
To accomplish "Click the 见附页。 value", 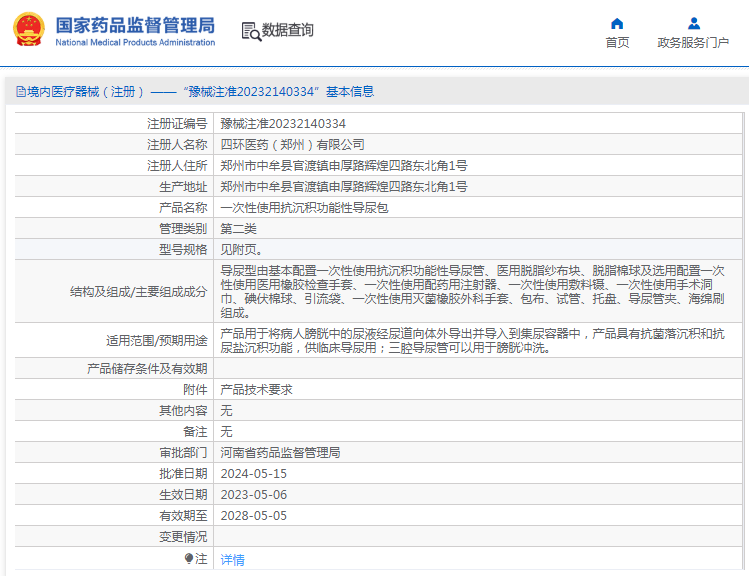I will 241,250.
